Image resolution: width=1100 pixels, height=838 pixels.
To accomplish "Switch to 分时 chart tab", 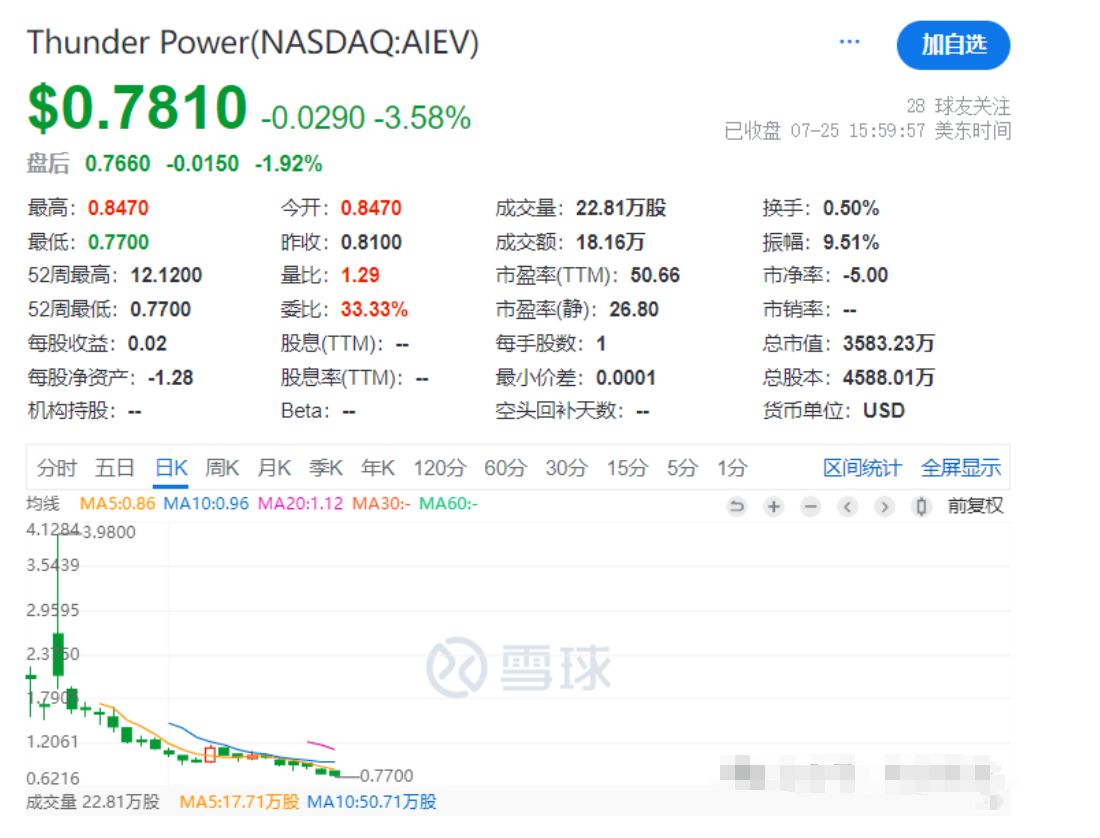I will [x=56, y=468].
